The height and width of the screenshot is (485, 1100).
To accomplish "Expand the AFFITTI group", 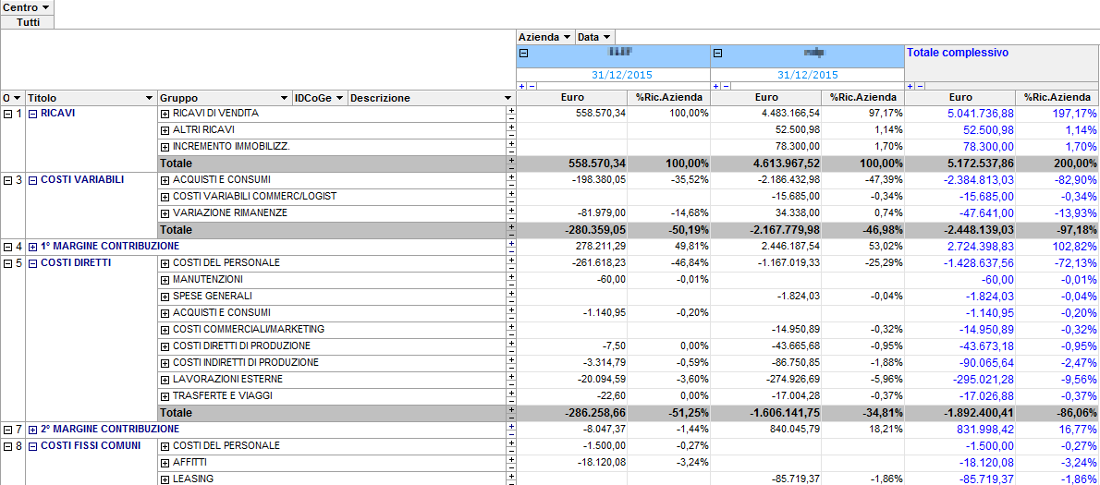I will [x=166, y=463].
